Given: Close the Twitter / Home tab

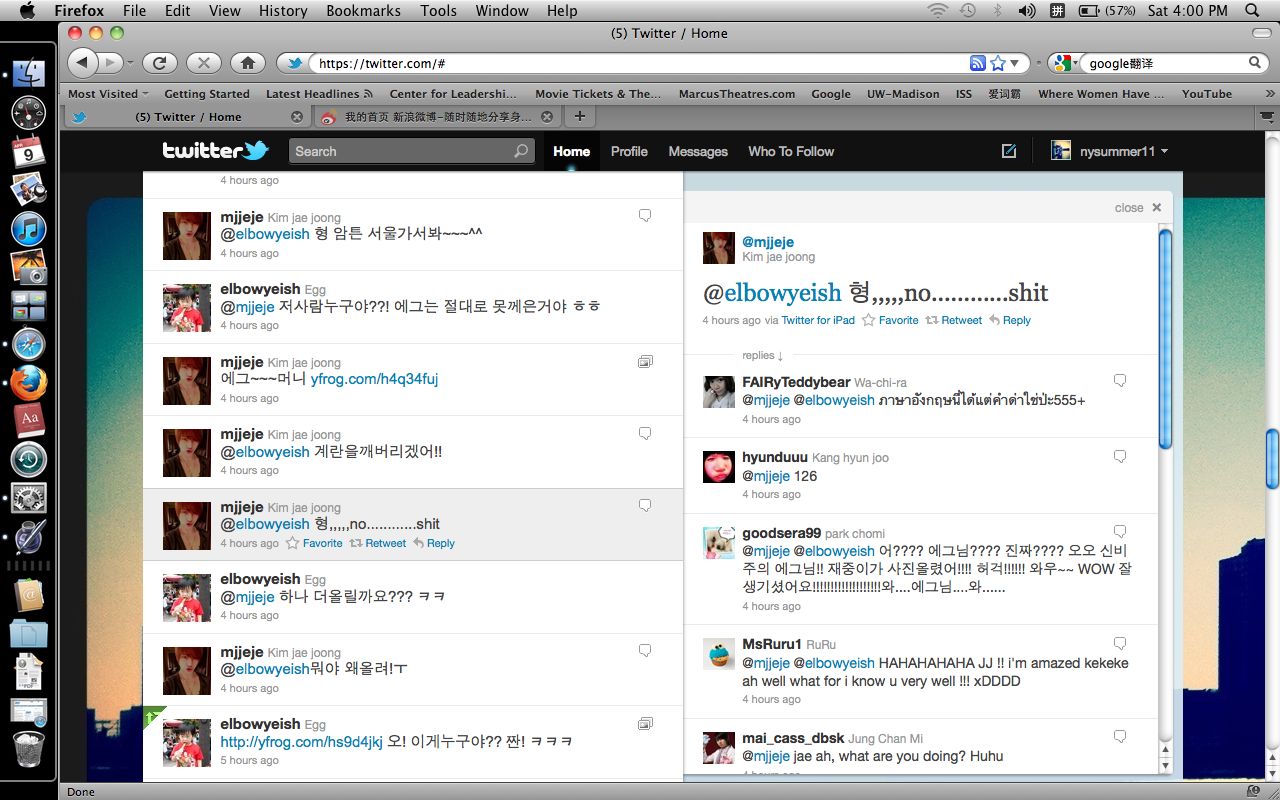Looking at the screenshot, I should click(x=296, y=117).
